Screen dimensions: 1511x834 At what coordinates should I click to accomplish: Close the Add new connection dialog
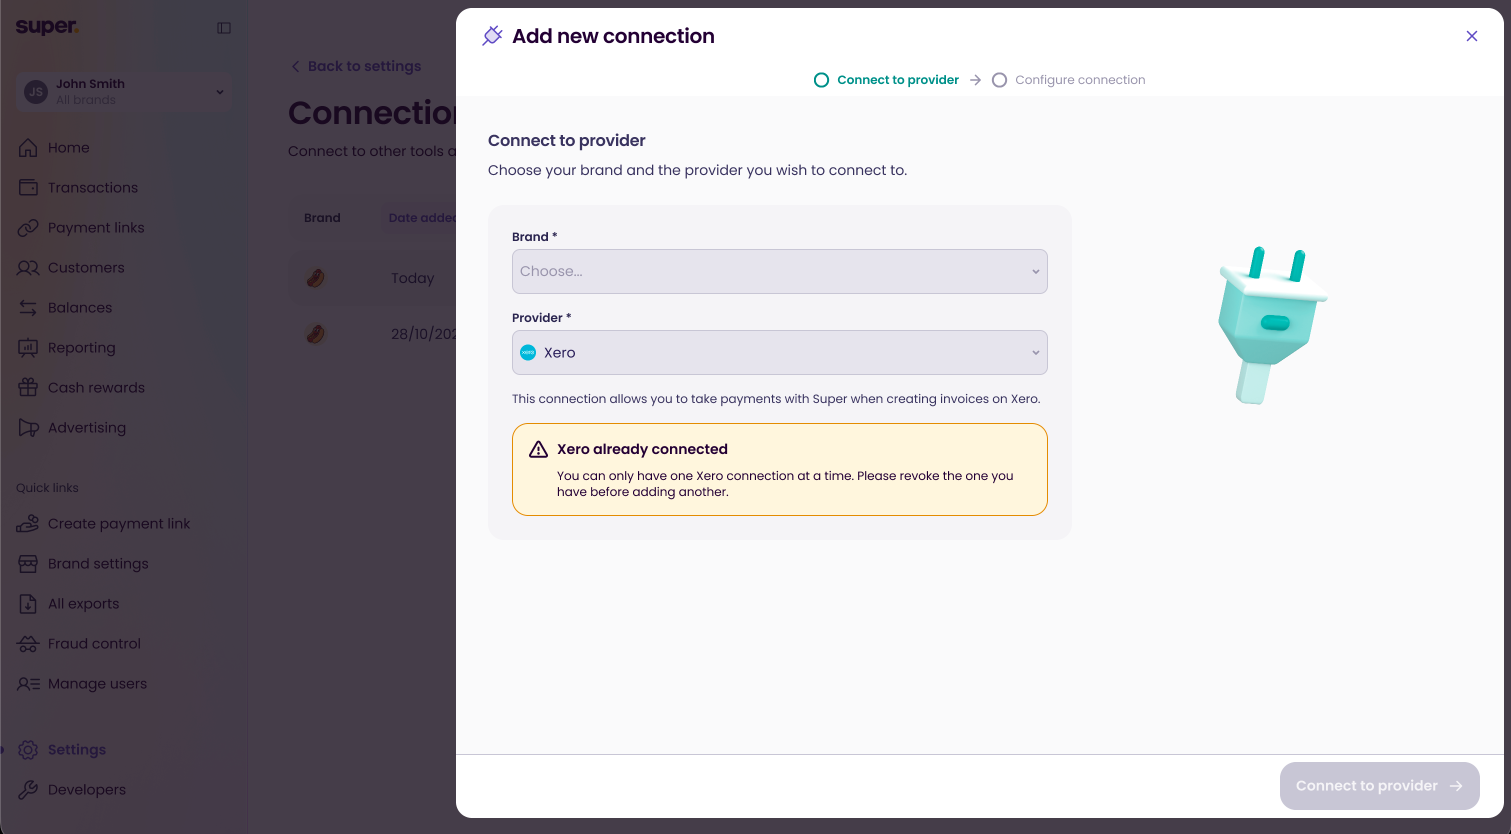1472,36
